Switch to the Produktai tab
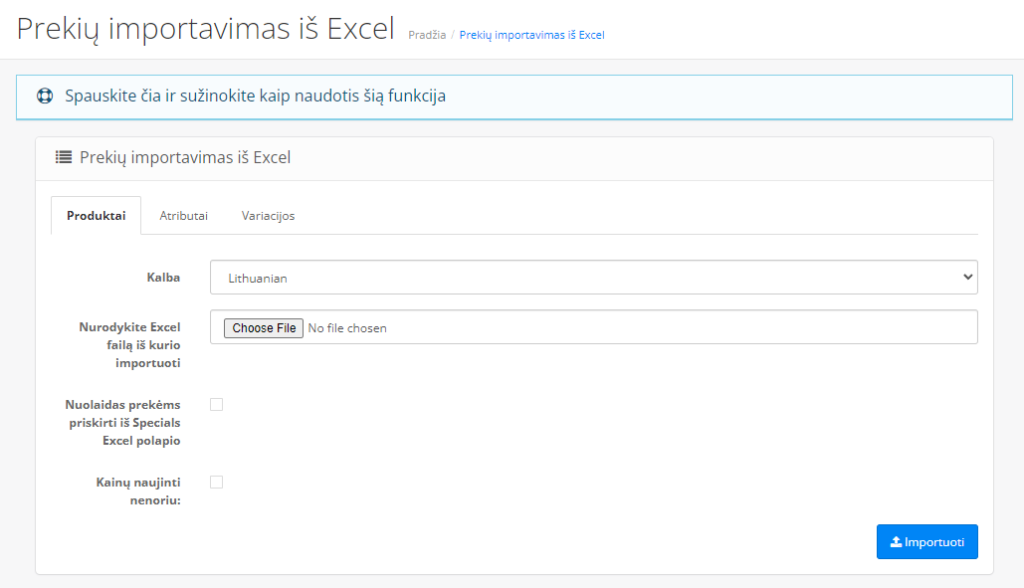1024x588 pixels. pos(96,216)
